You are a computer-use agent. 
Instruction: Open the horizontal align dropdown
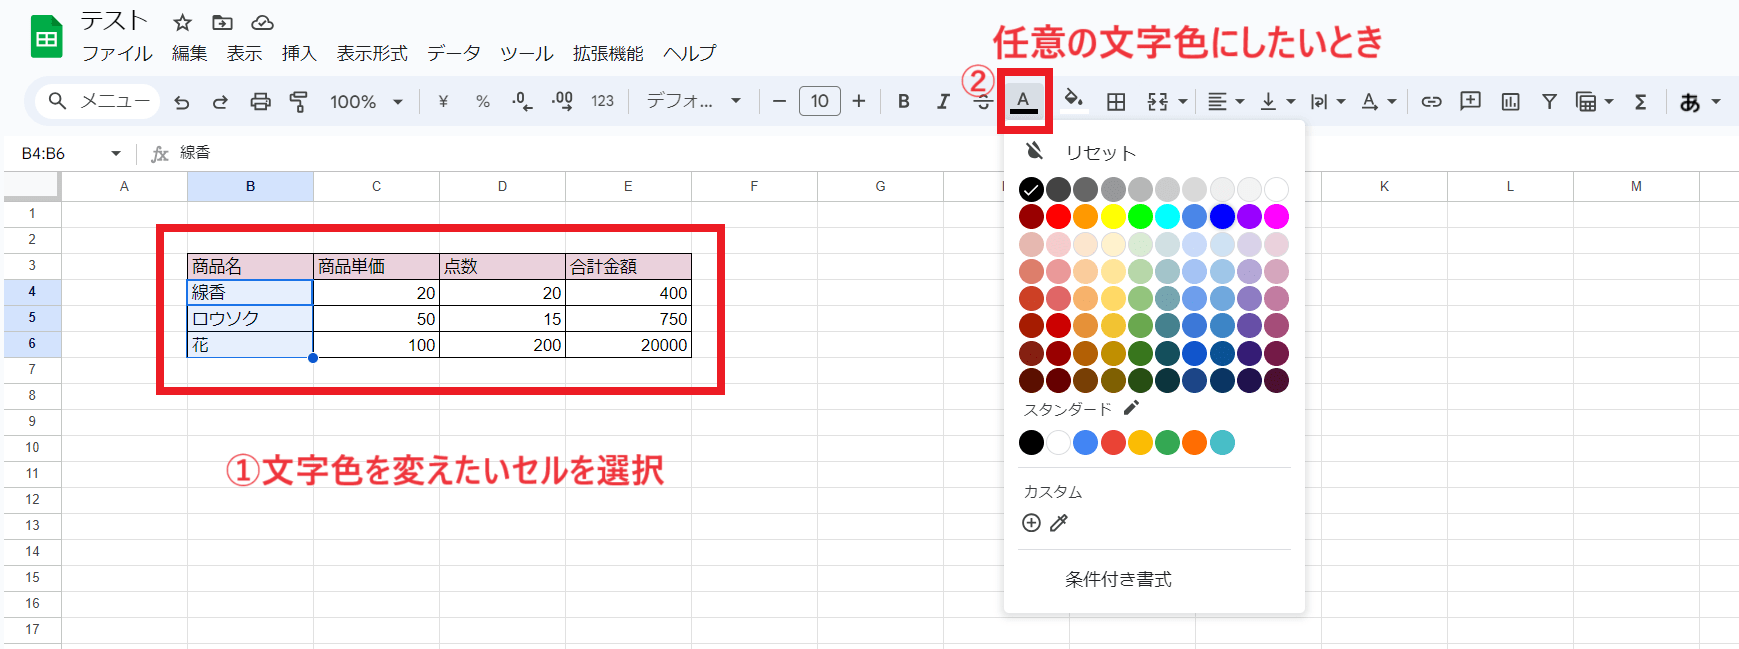tap(1225, 102)
